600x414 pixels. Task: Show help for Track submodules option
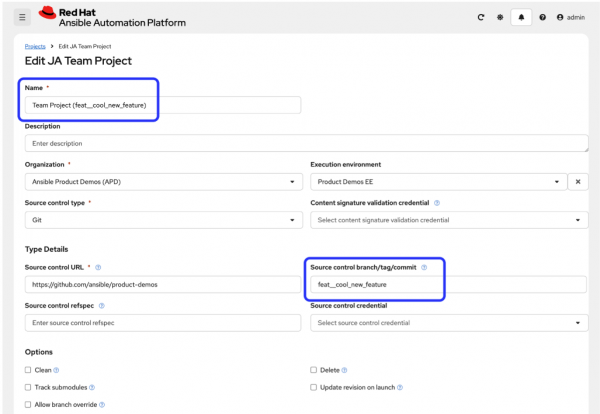click(x=92, y=387)
